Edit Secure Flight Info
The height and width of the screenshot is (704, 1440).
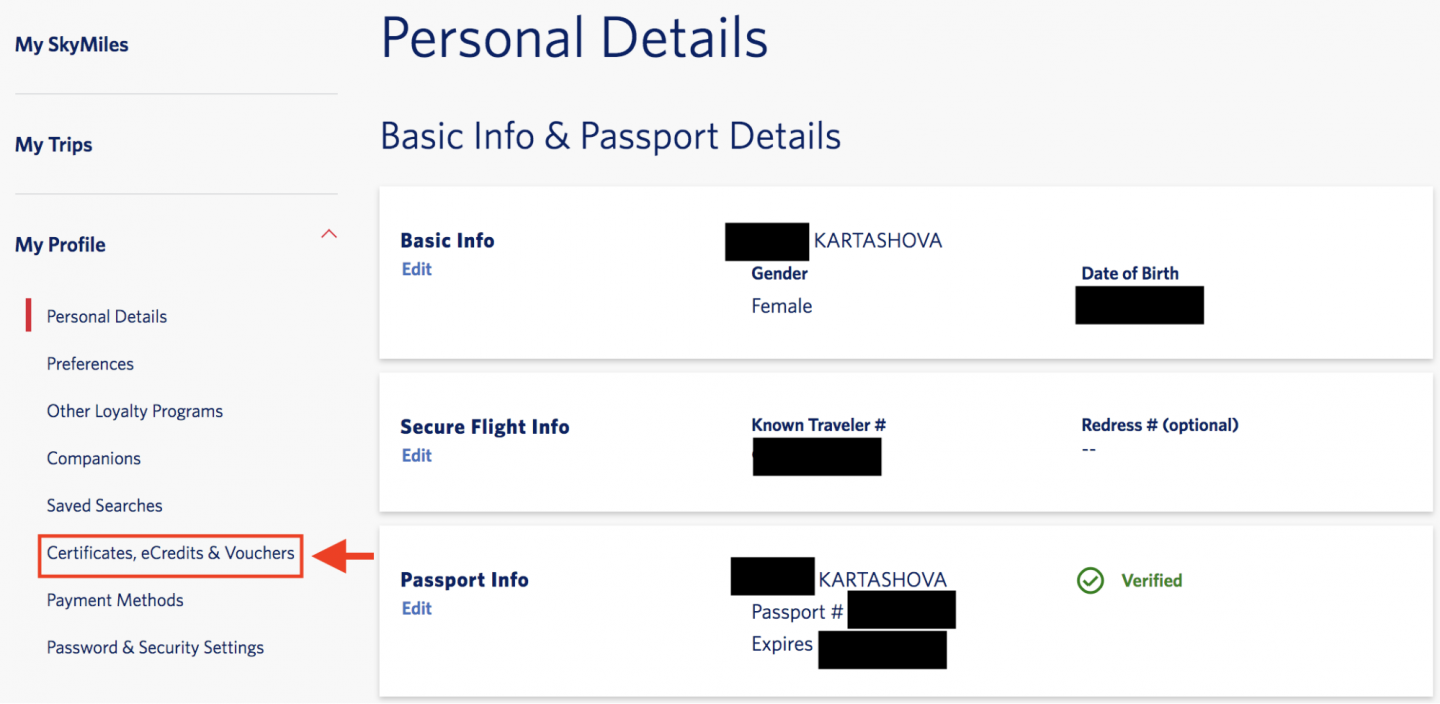(x=416, y=456)
